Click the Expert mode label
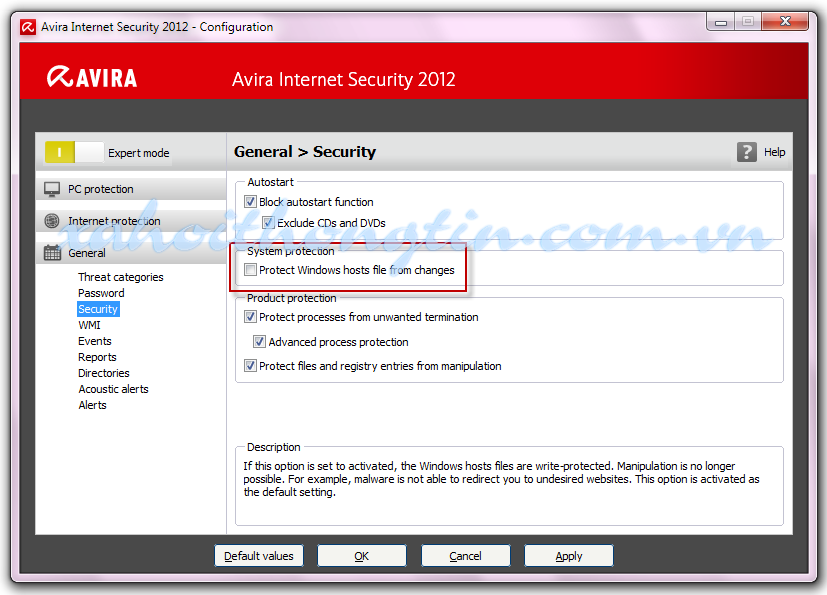Image resolution: width=827 pixels, height=595 pixels. coord(139,153)
